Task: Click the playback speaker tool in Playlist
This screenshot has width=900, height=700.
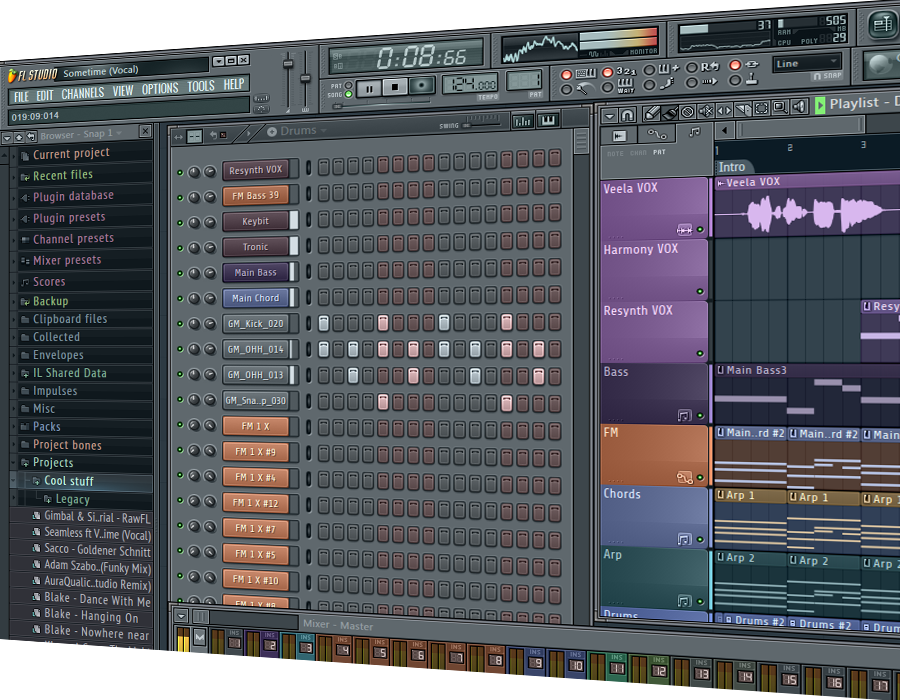Action: (797, 106)
